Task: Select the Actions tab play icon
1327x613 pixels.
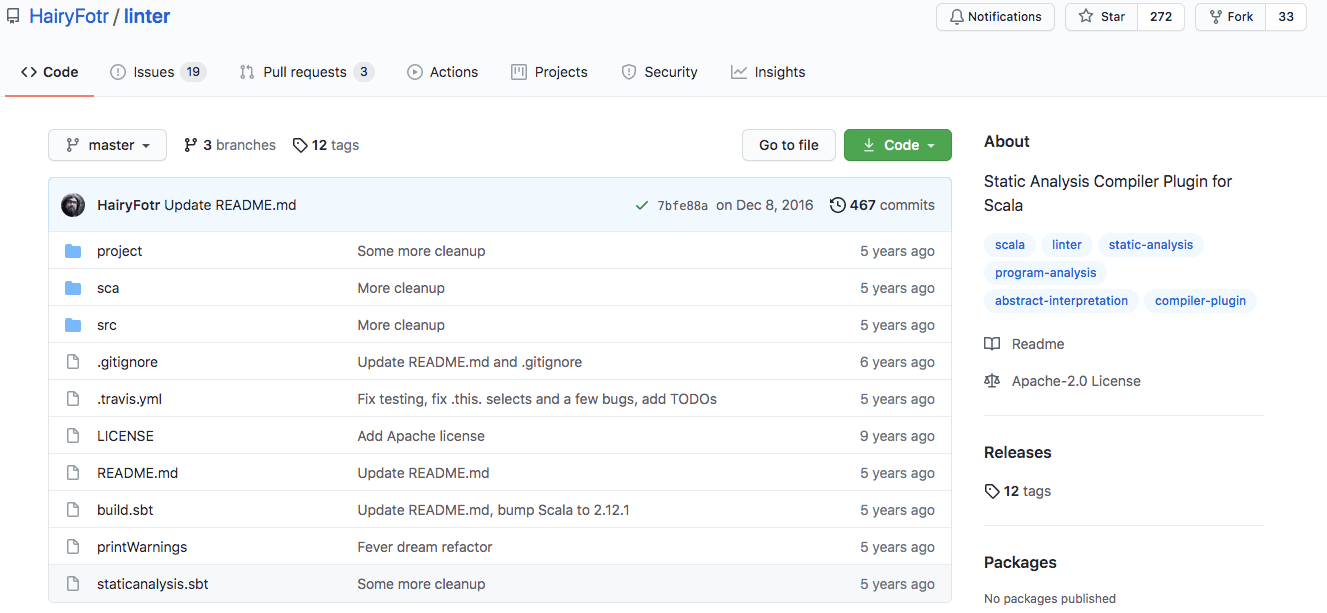Action: [x=414, y=71]
